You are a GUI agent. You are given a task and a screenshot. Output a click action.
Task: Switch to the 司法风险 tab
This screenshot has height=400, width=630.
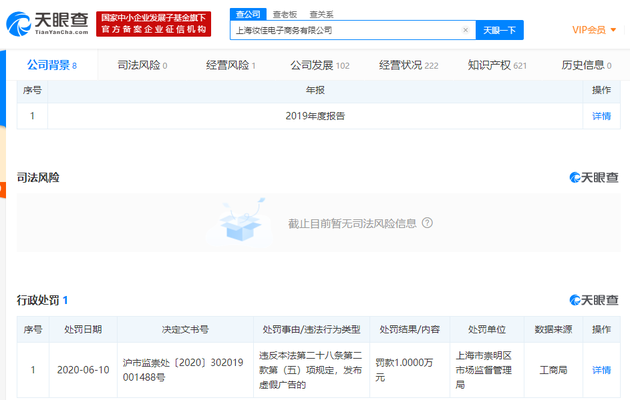pos(142,65)
